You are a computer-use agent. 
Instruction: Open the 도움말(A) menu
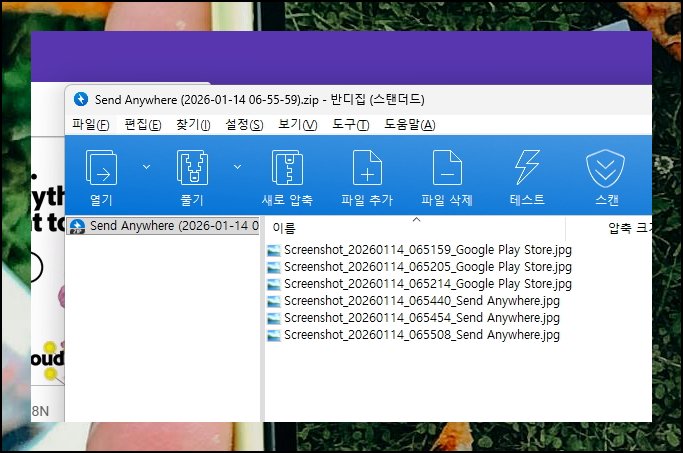pyautogui.click(x=409, y=125)
